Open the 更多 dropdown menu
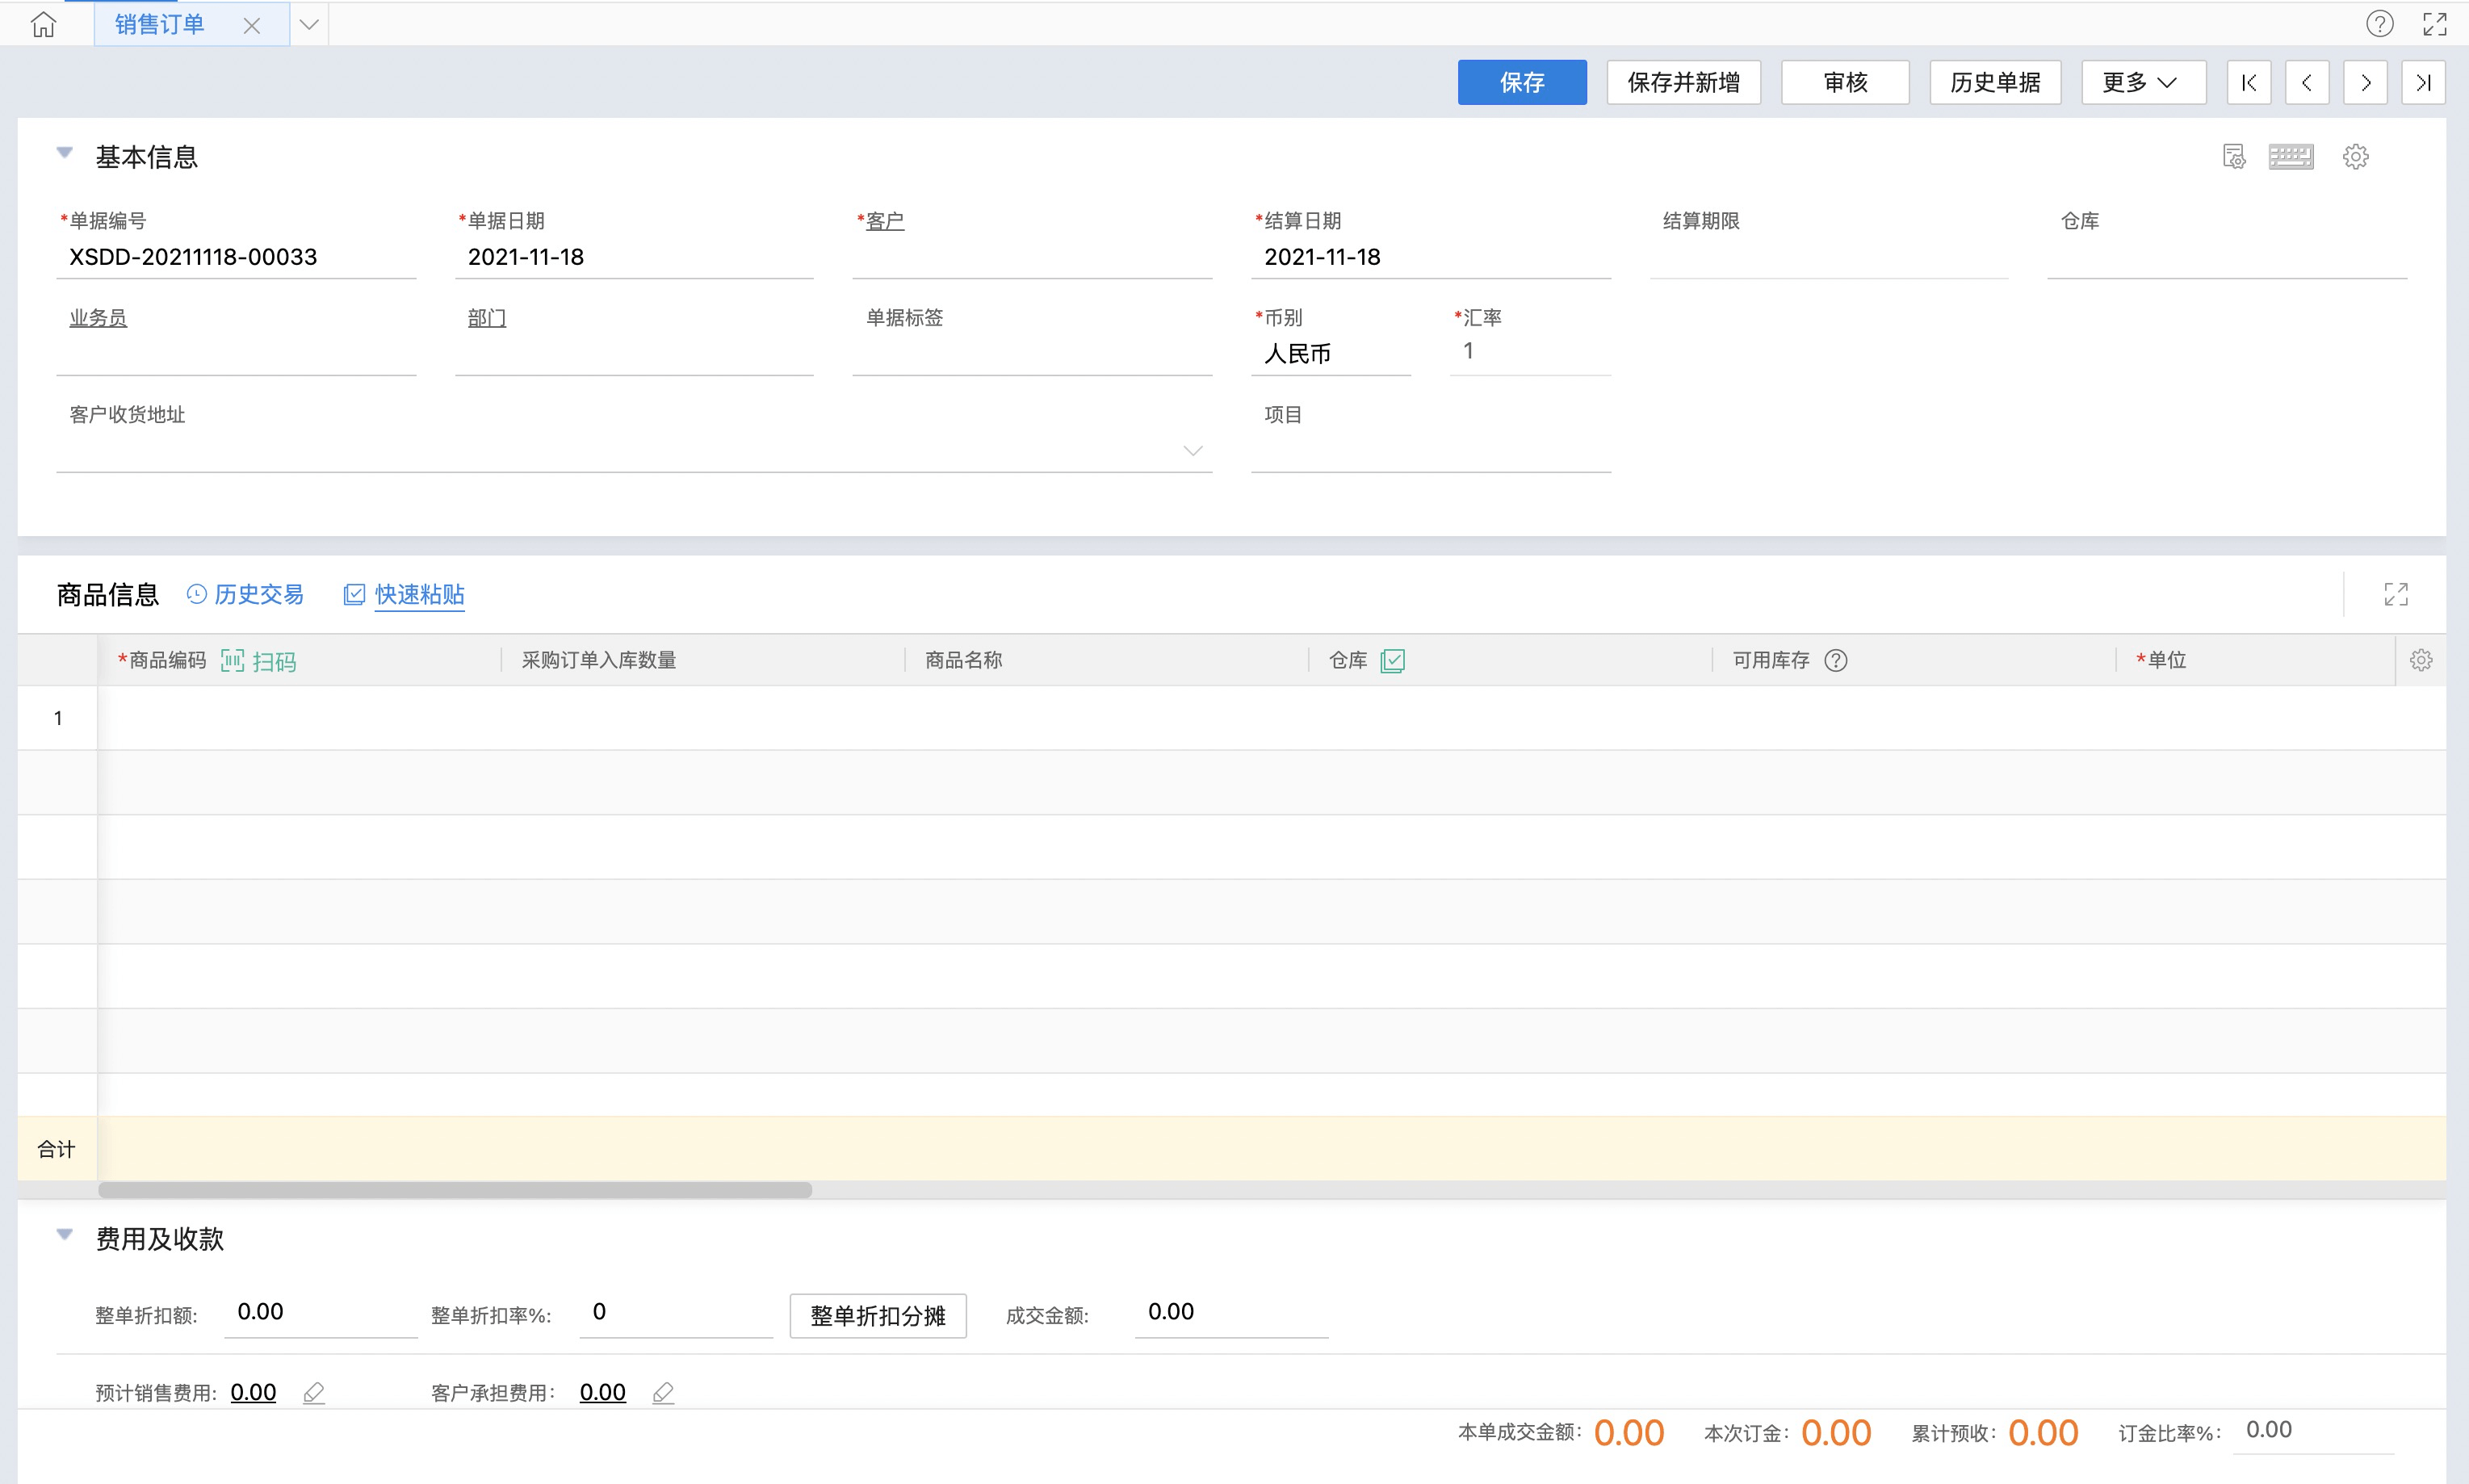This screenshot has width=2469, height=1484. click(2143, 82)
